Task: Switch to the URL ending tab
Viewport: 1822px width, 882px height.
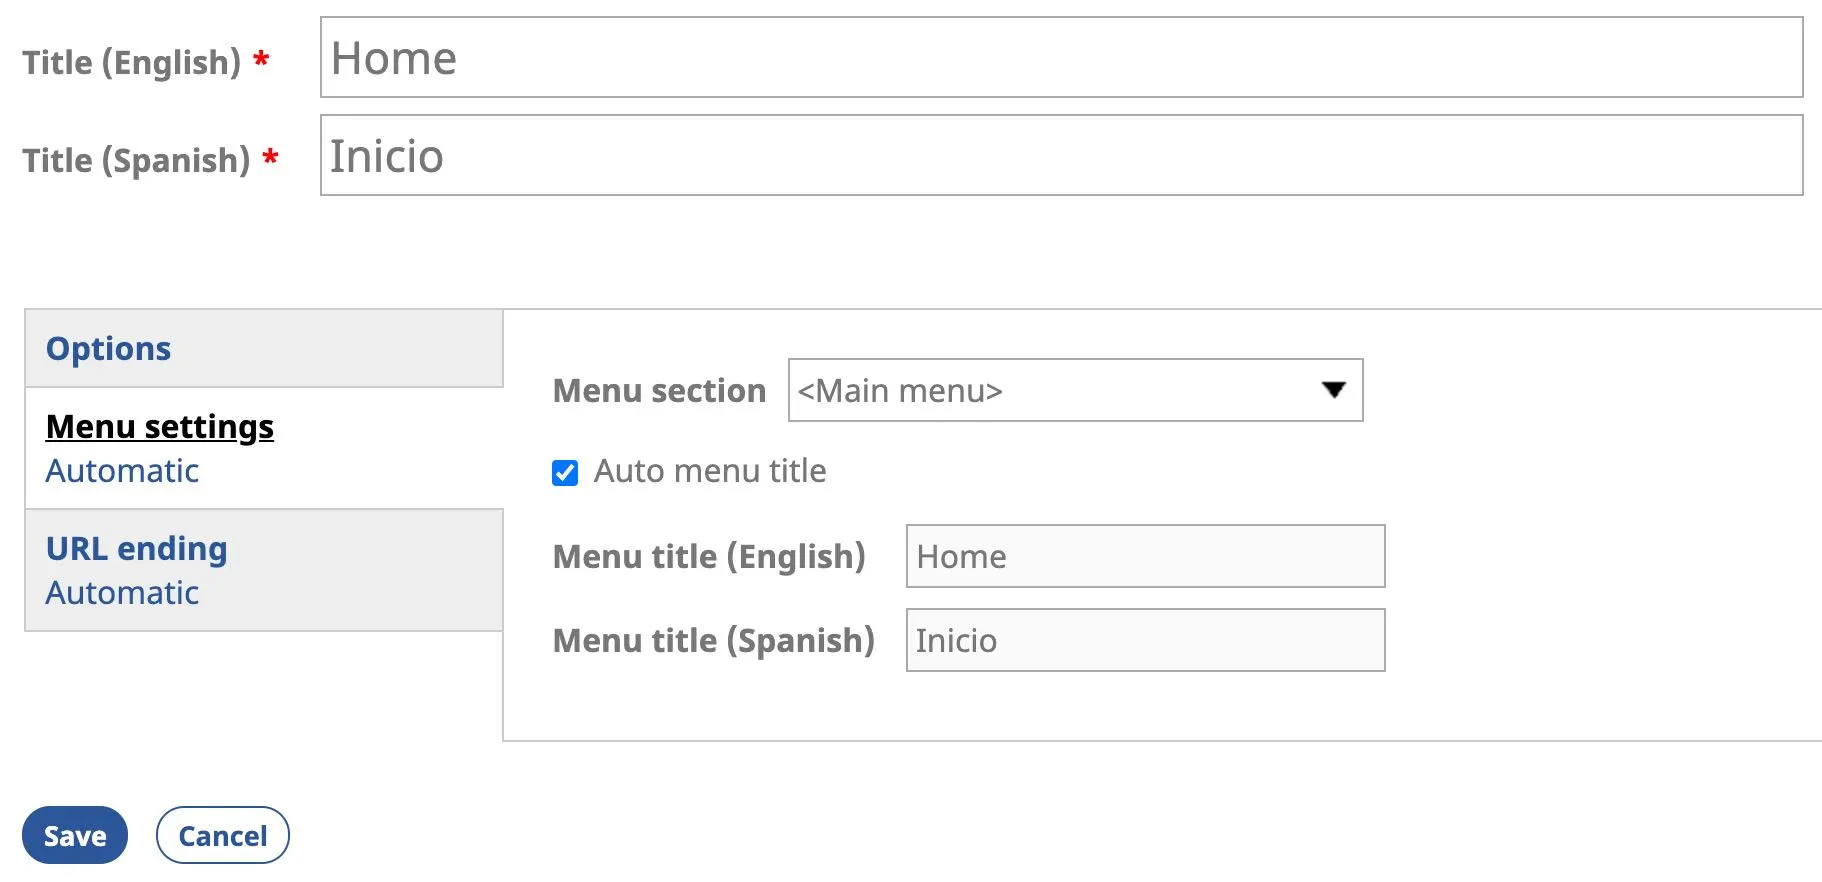Action: pos(137,549)
